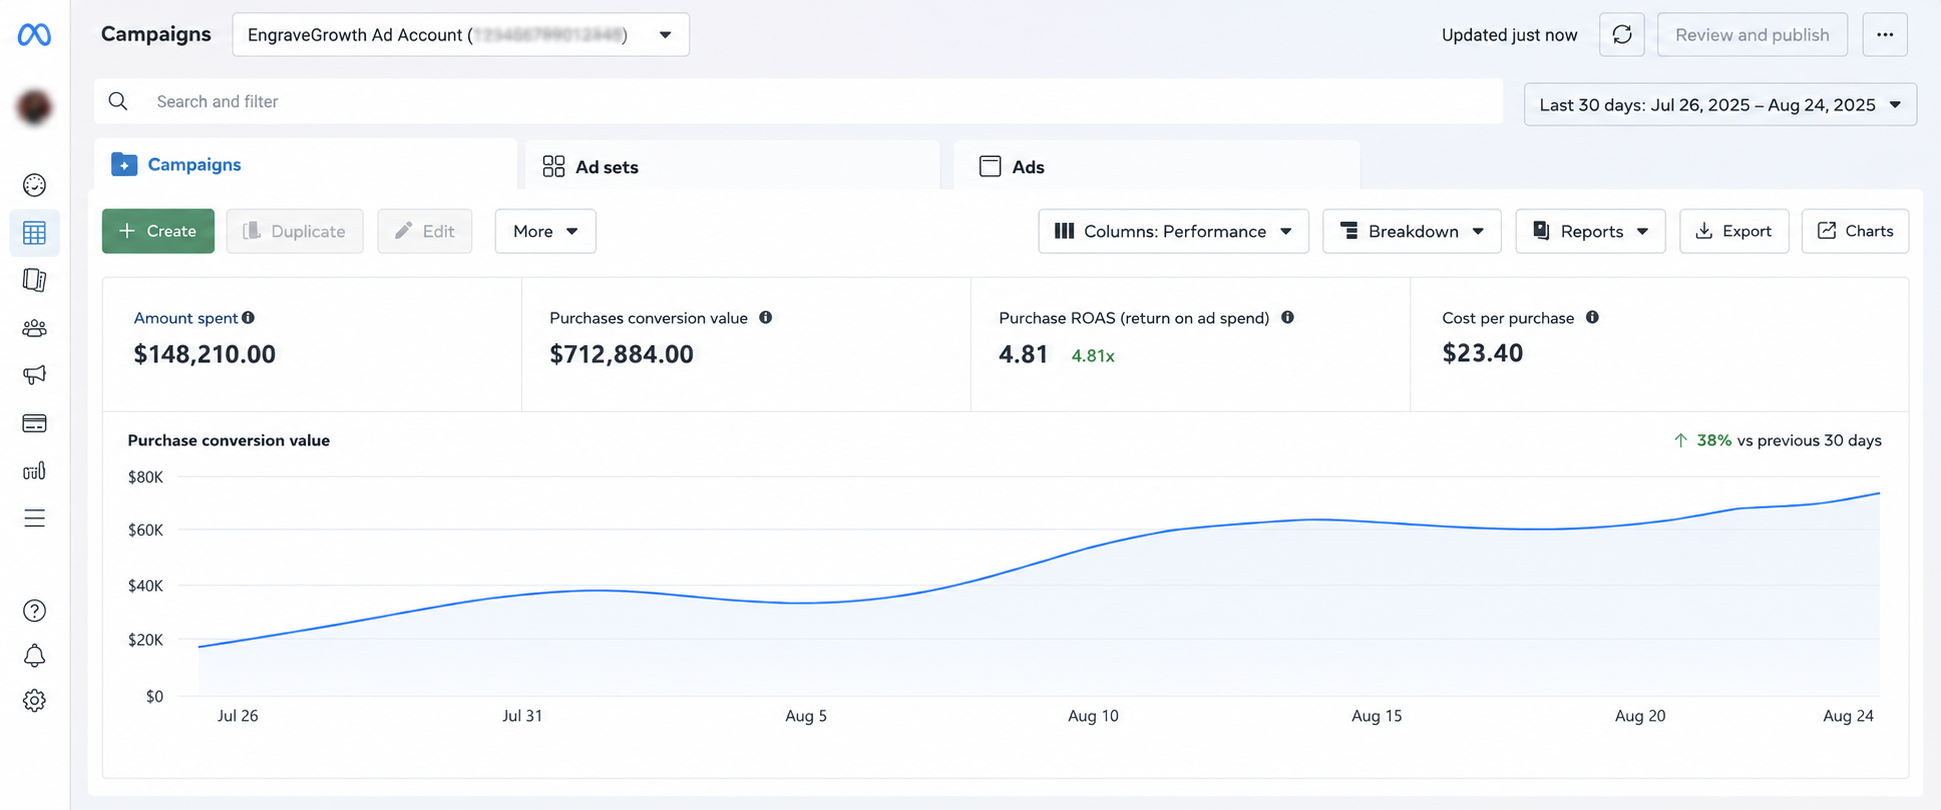
Task: Click the refresh data icon button
Action: click(x=1622, y=35)
